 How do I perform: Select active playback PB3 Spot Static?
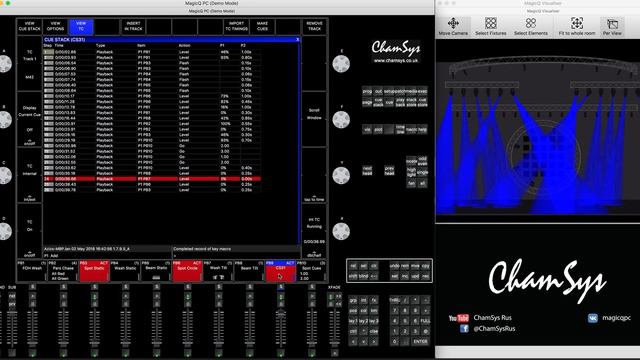94,271
